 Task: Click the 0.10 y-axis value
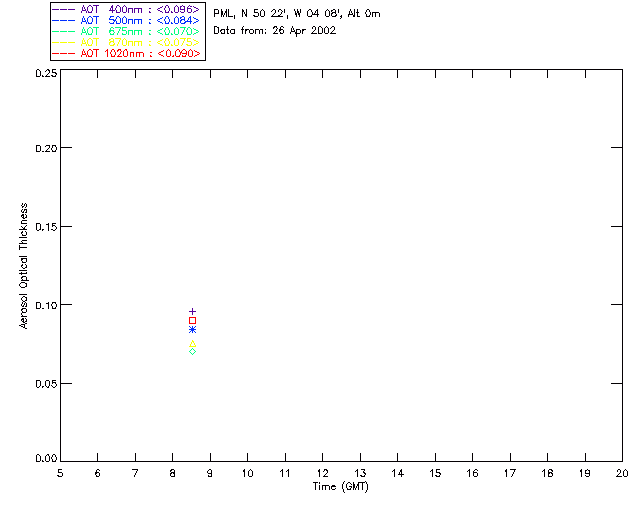(x=46, y=305)
